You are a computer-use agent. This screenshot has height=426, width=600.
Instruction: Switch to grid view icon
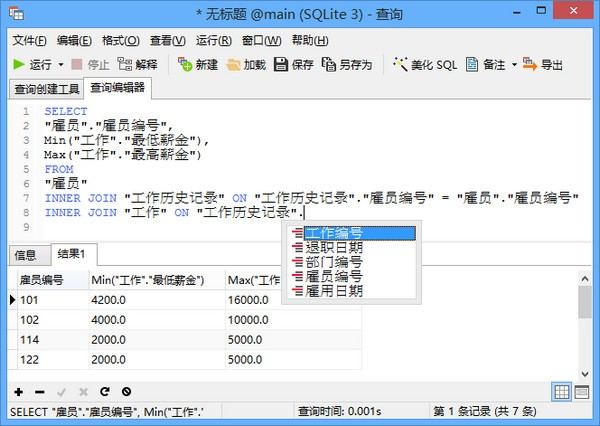(x=563, y=390)
